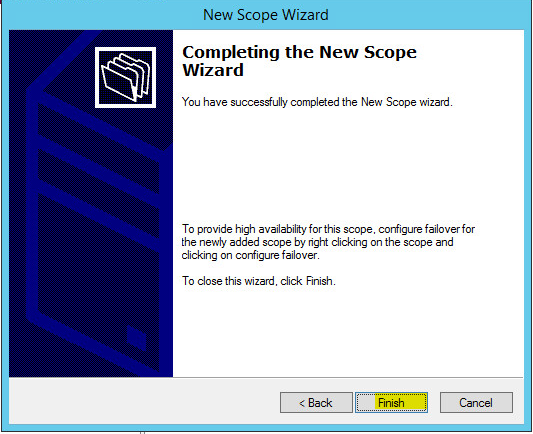Viewport: 533px width, 434px height.
Task: Click the word Wizard in bold heading
Action: (x=213, y=70)
